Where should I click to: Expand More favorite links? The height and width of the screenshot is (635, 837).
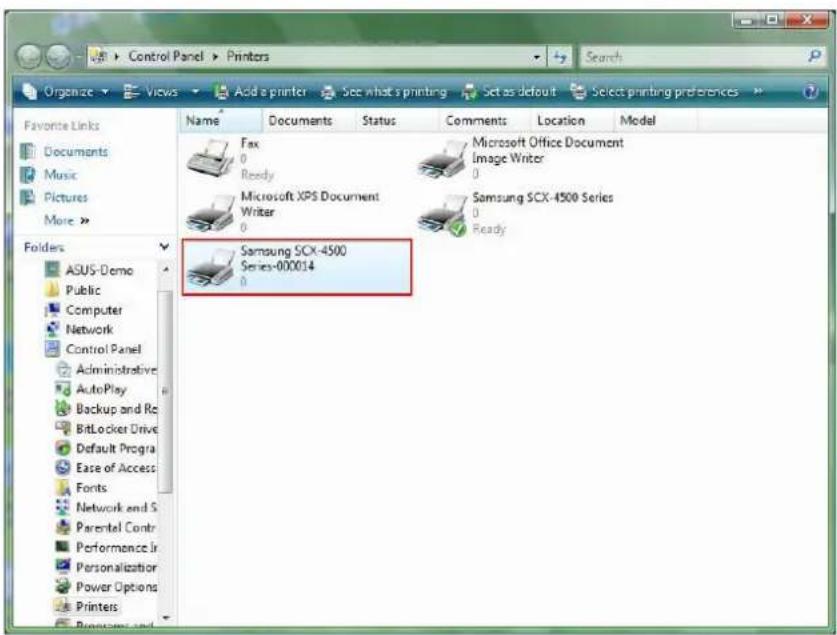(67, 220)
